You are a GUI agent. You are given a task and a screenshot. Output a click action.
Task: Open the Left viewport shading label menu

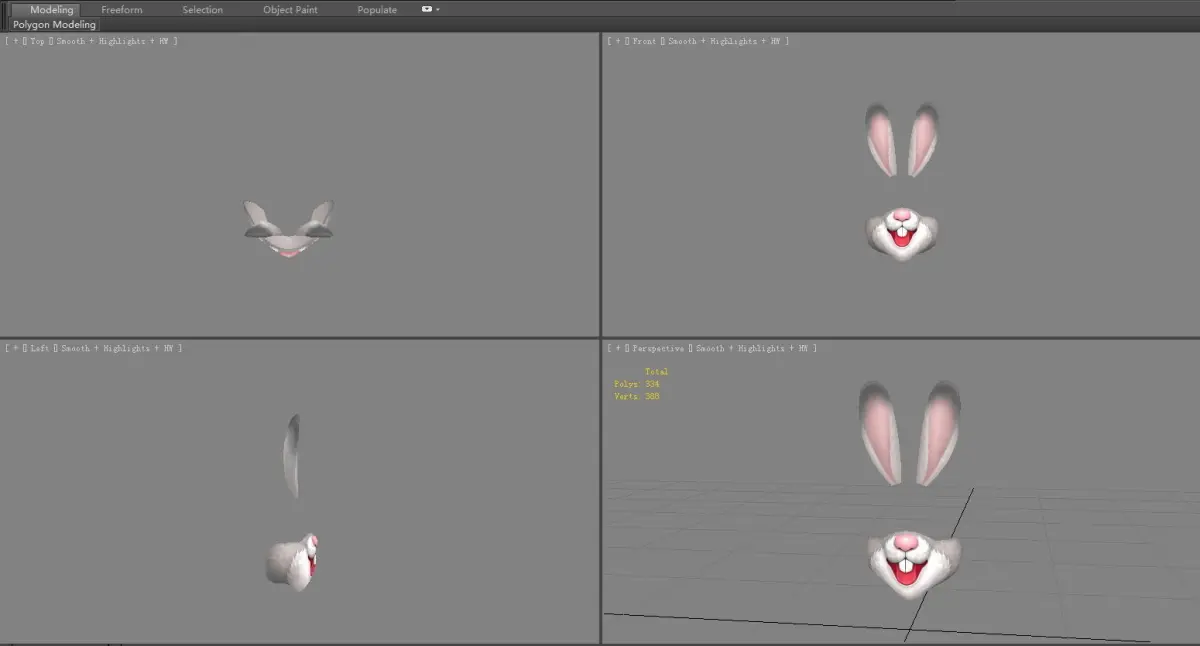point(117,348)
